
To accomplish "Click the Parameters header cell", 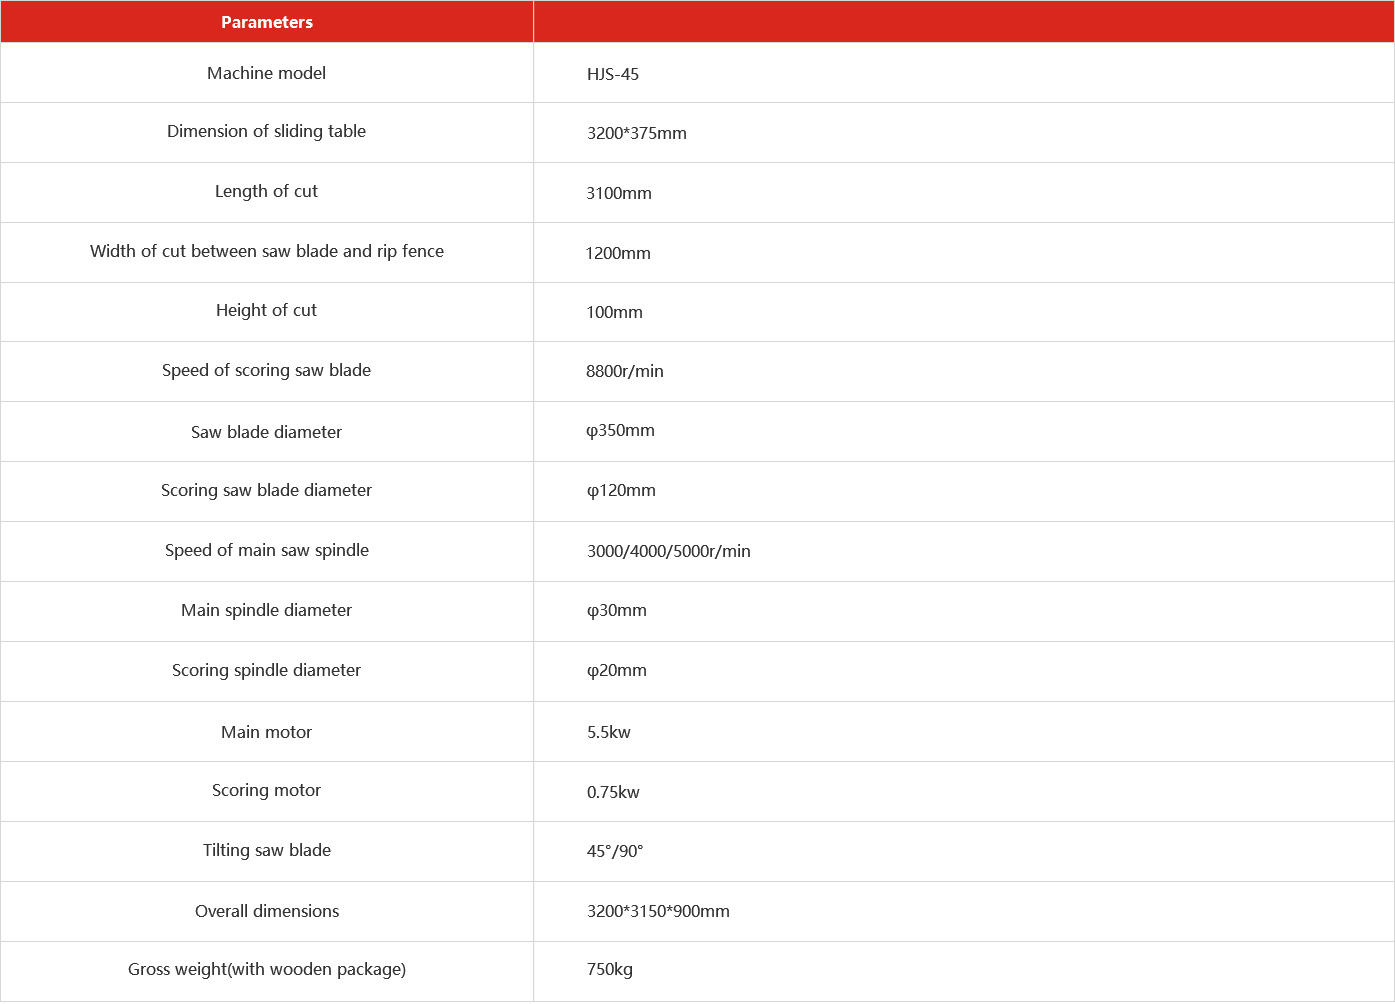I will pos(266,22).
